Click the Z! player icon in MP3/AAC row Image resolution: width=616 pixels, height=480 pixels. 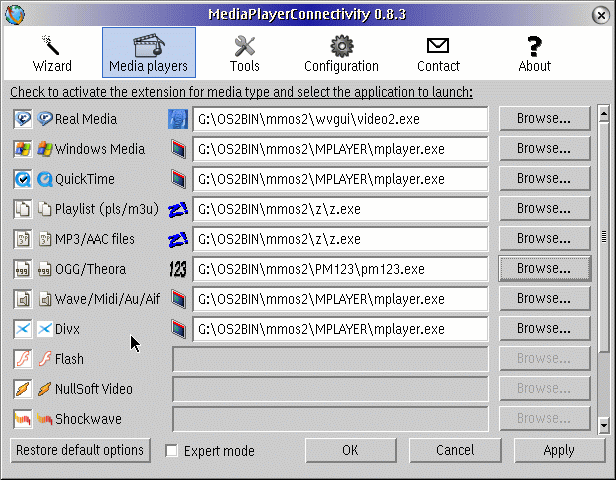tap(178, 240)
